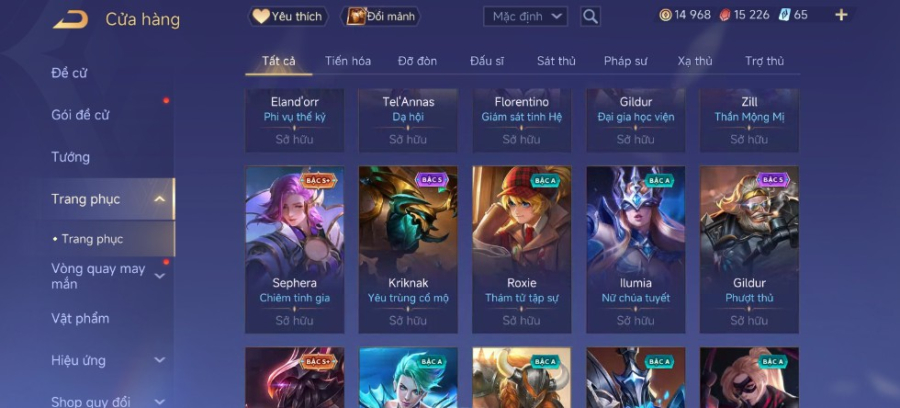
Task: Select the Sephera Chiêm tinh gia skin card
Action: coord(294,250)
